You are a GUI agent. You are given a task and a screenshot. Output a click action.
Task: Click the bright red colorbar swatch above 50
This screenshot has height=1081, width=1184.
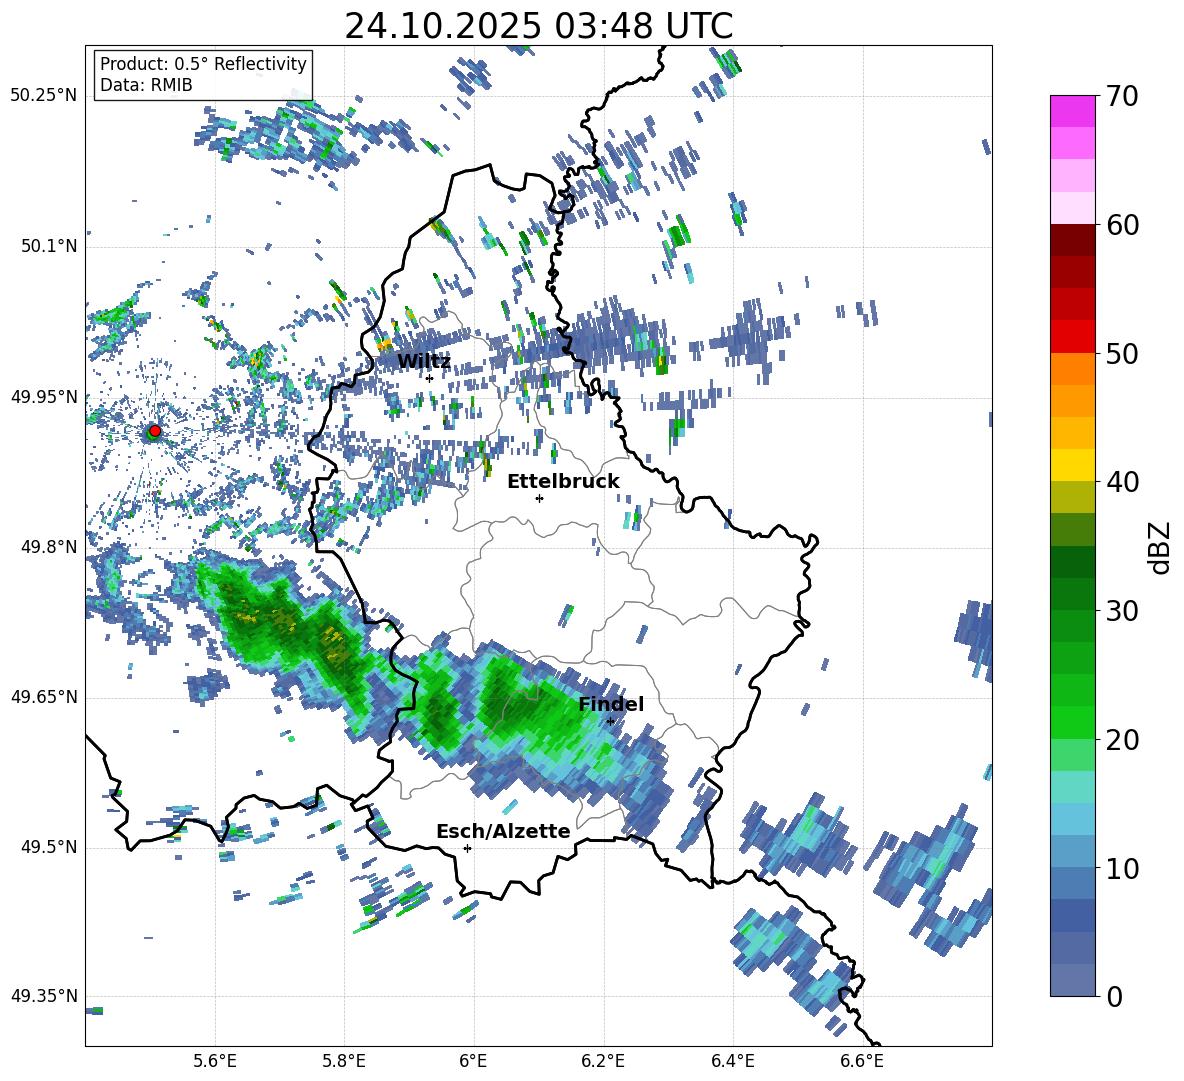[1072, 336]
